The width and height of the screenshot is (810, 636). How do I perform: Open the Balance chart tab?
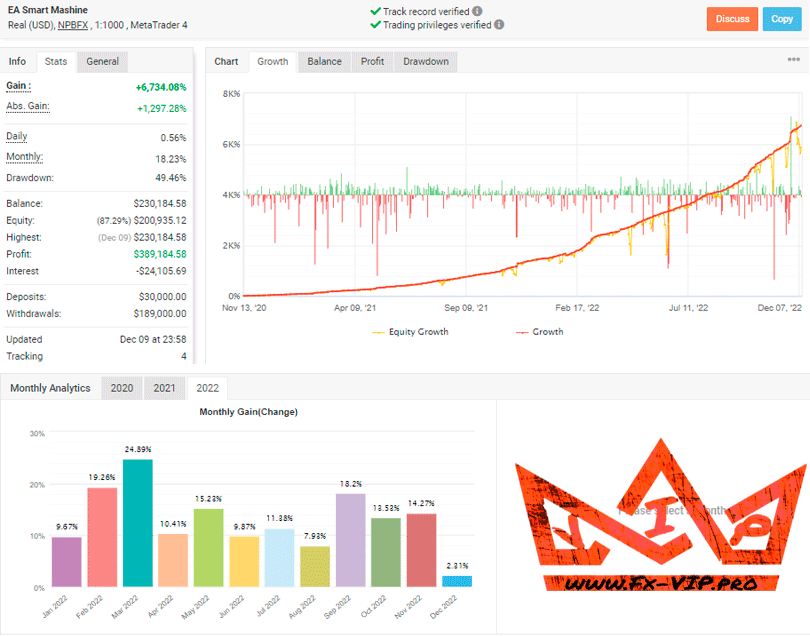point(324,62)
